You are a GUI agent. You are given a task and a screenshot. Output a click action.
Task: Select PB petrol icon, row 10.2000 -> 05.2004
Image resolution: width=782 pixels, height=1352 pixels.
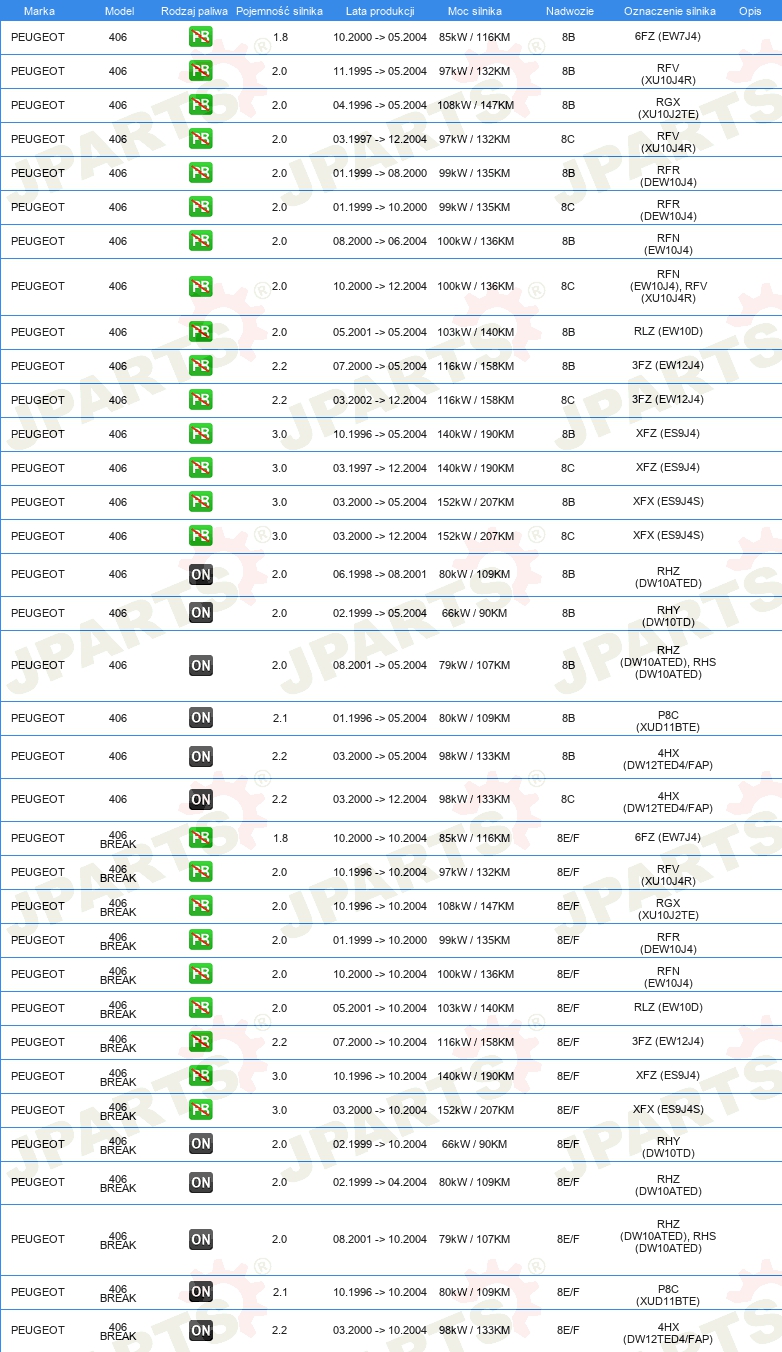pos(201,37)
